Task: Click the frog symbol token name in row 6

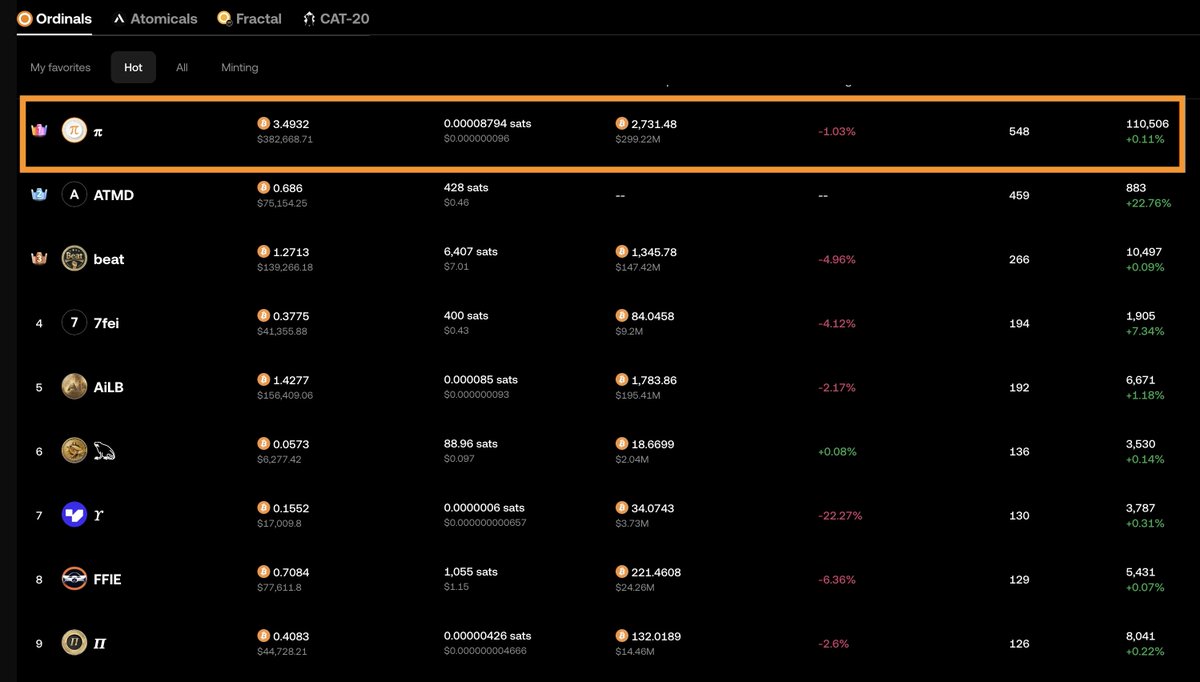Action: 105,452
